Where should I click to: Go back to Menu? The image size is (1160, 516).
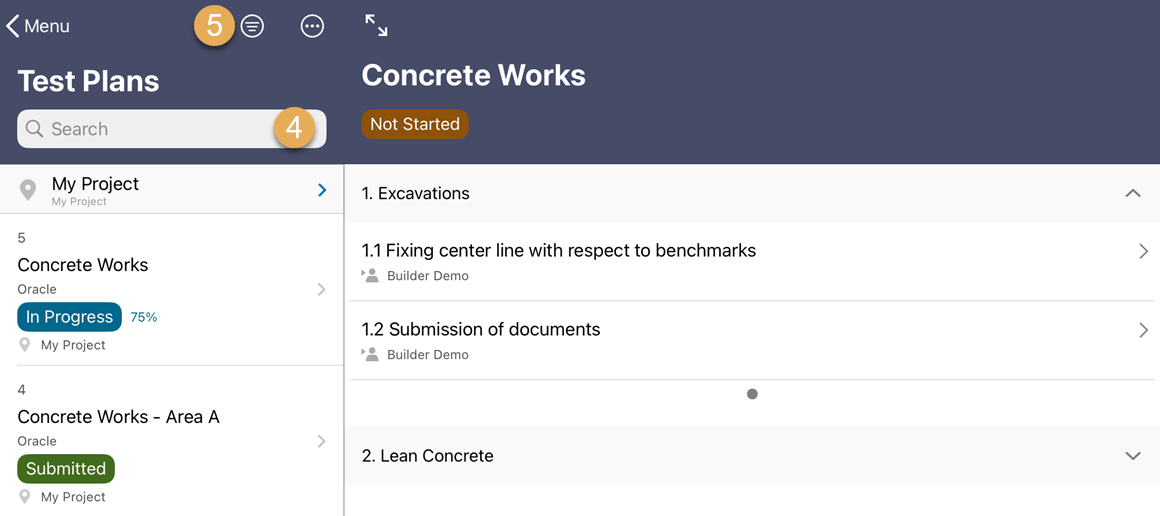(x=38, y=26)
